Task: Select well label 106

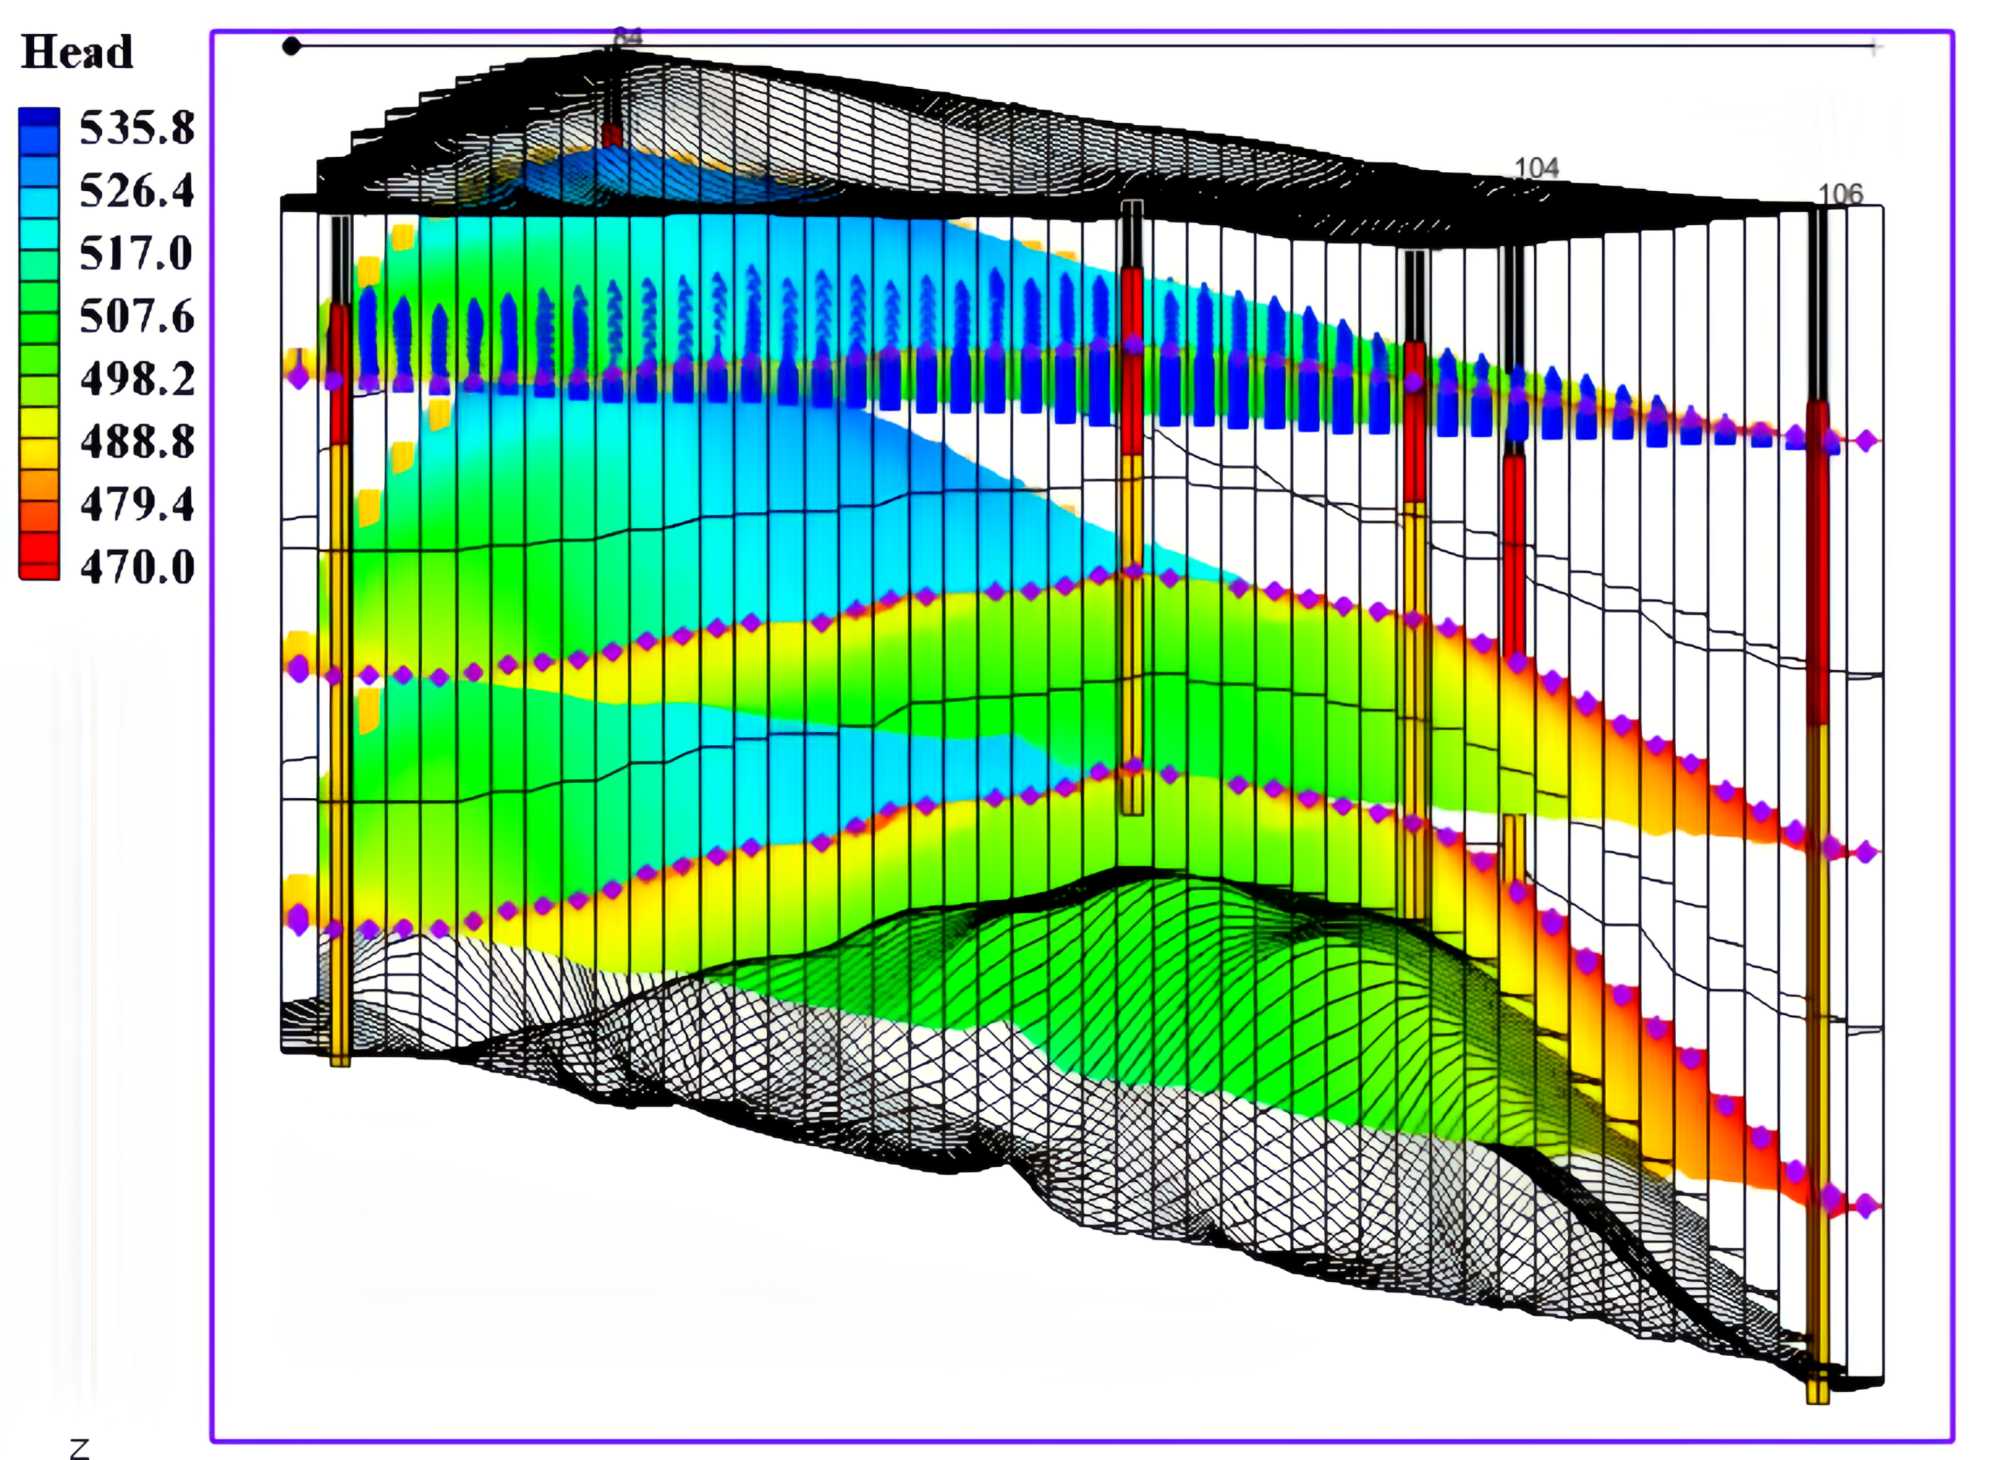Action: (x=1840, y=193)
